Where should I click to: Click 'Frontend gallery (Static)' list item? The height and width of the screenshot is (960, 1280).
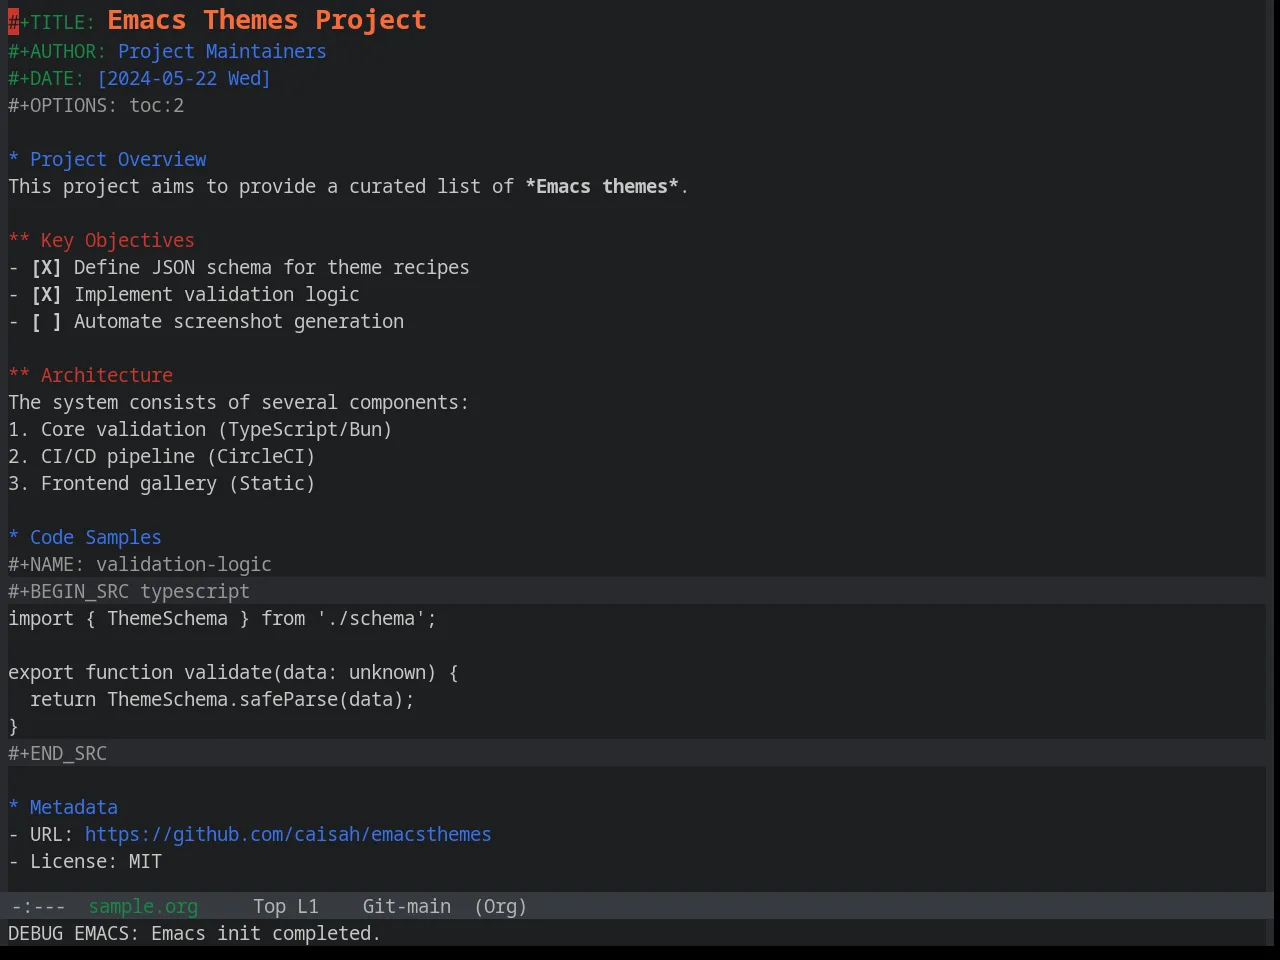click(x=178, y=484)
